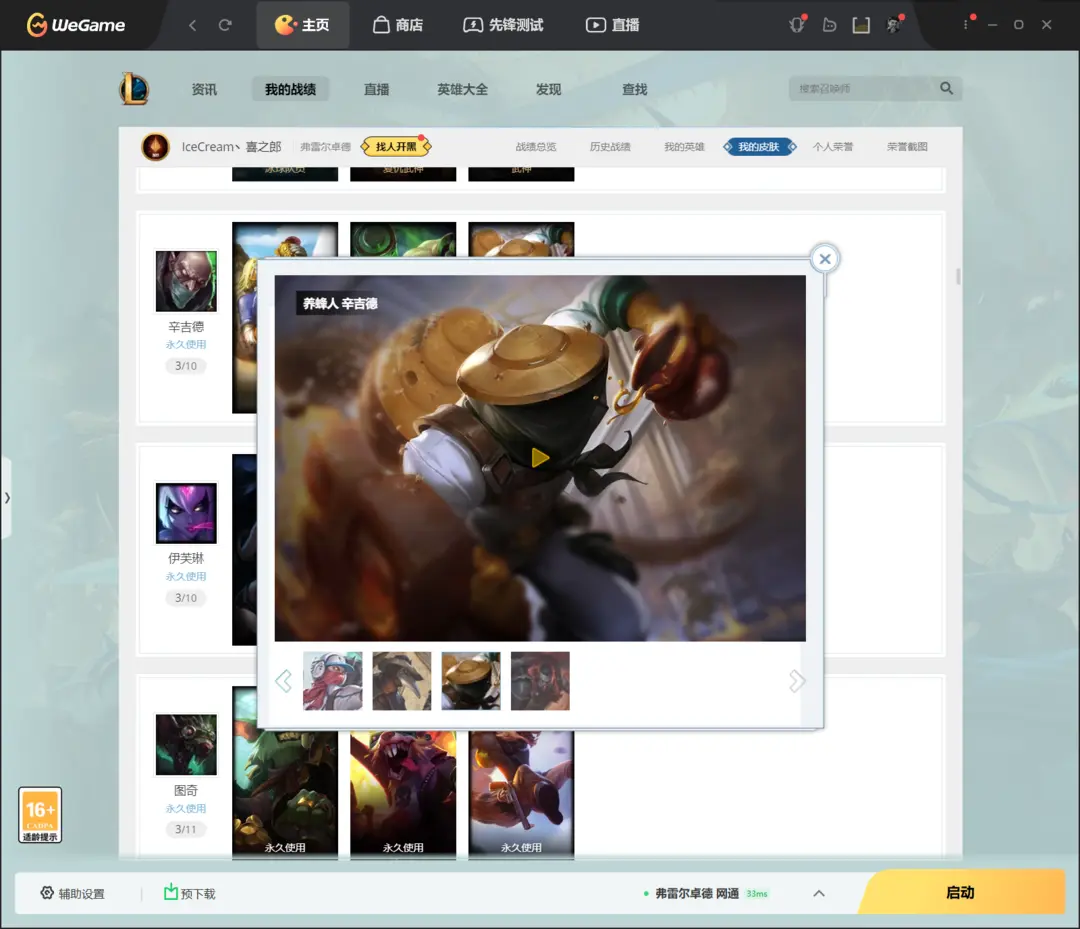Open the 我的英雄 tab
This screenshot has width=1080, height=929.
[x=685, y=147]
